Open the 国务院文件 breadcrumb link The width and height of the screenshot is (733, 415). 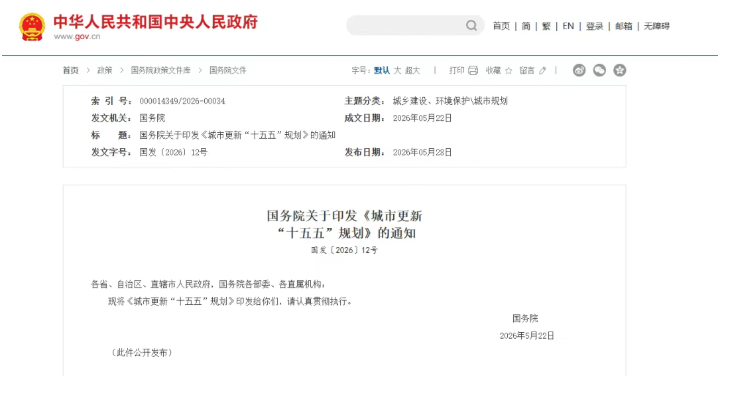228,70
